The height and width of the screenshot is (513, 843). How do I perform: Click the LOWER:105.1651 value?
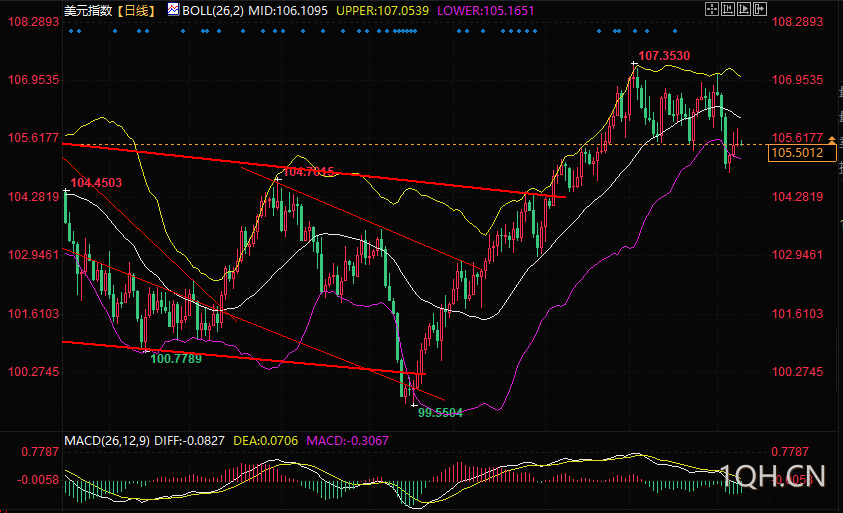click(486, 11)
